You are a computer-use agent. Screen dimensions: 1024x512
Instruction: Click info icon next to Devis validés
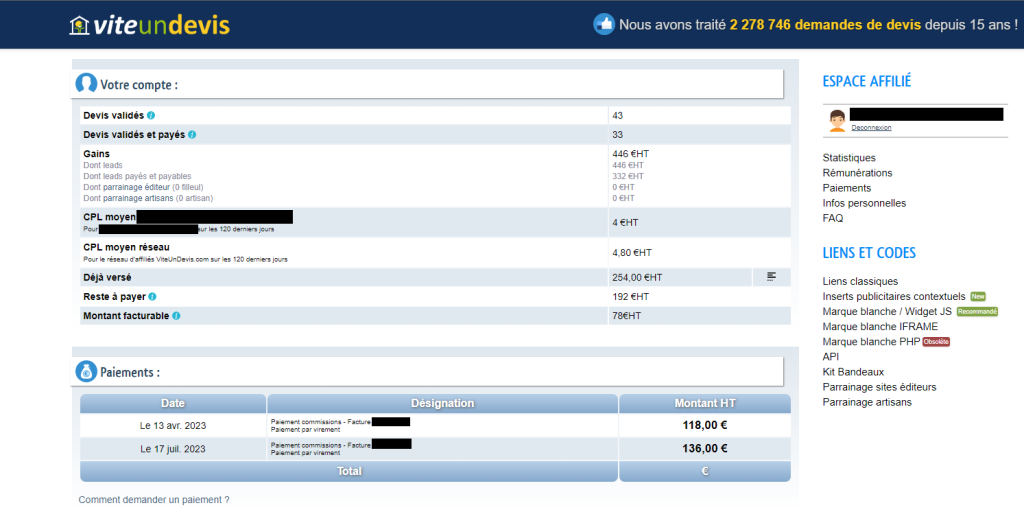pos(151,116)
